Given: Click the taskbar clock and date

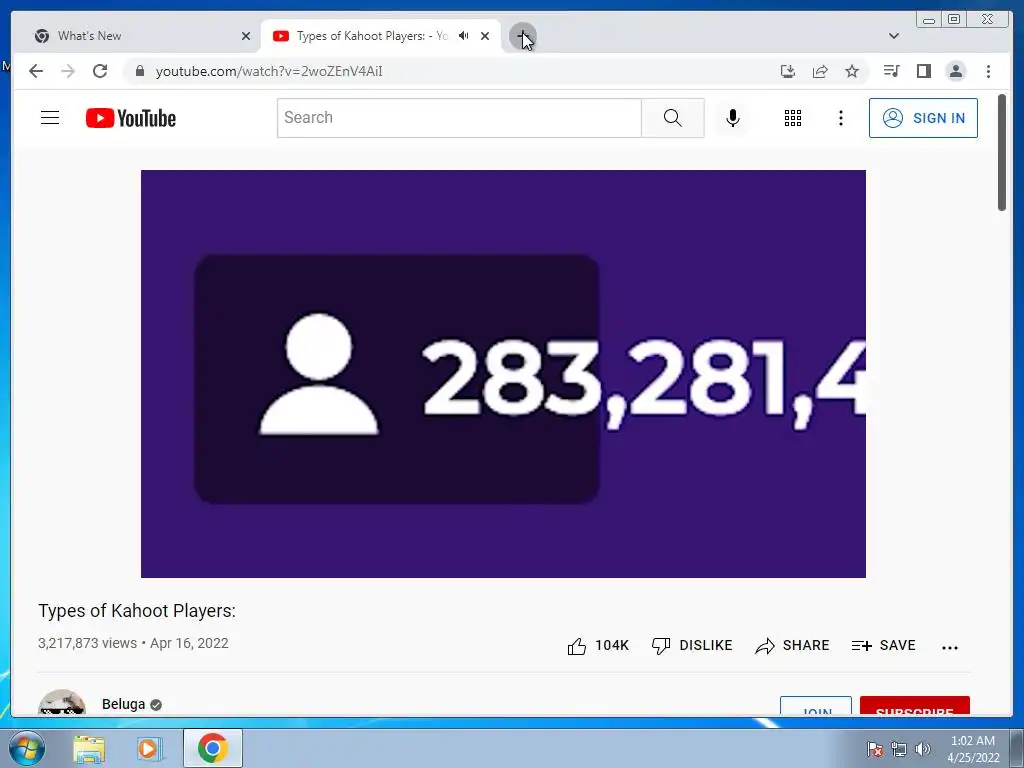Looking at the screenshot, I should click(973, 749).
